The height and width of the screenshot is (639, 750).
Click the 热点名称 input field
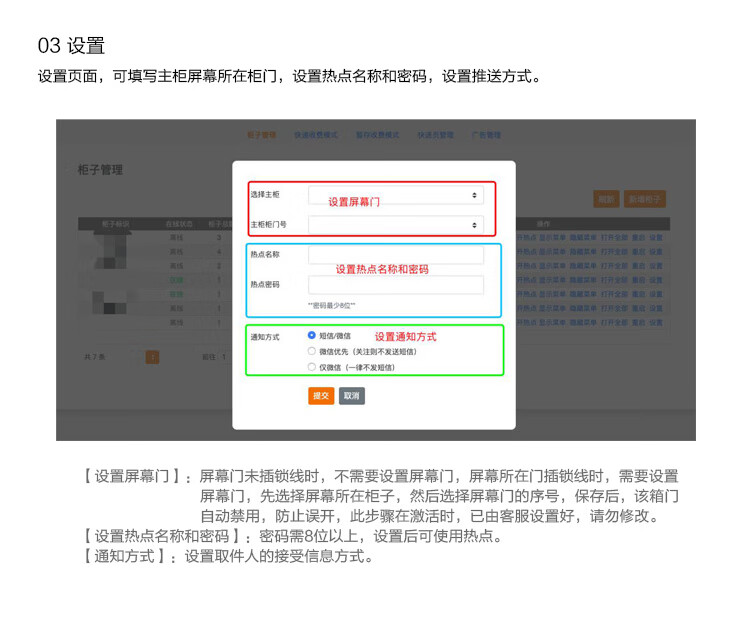pos(395,255)
